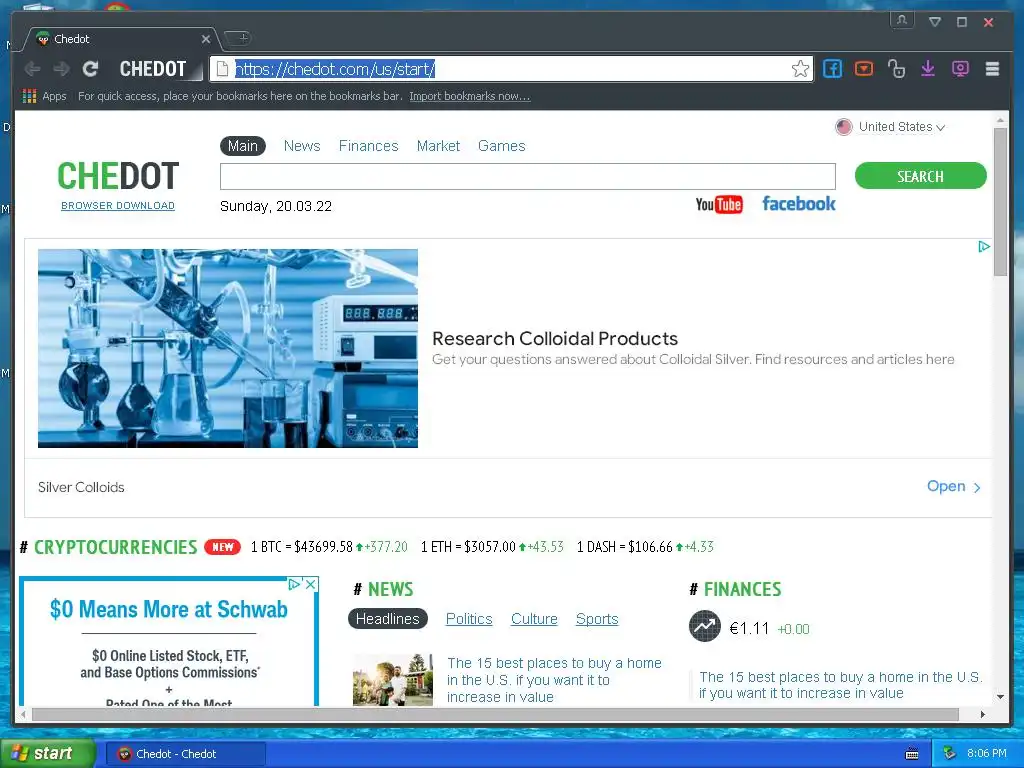The image size is (1024, 768).
Task: Click the vertical scrollbar thumb
Action: pyautogui.click(x=1000, y=202)
